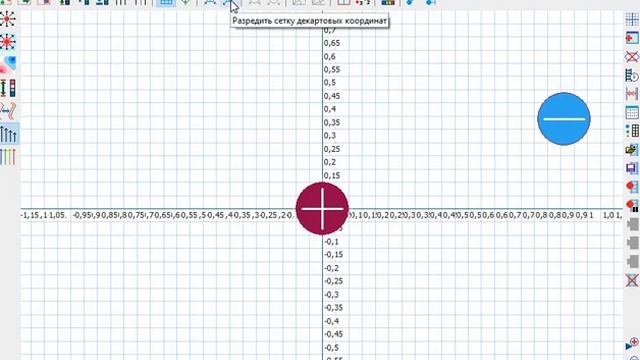This screenshot has height=360, width=640.
Task: Select the blue negative charge circle
Action: tap(564, 119)
